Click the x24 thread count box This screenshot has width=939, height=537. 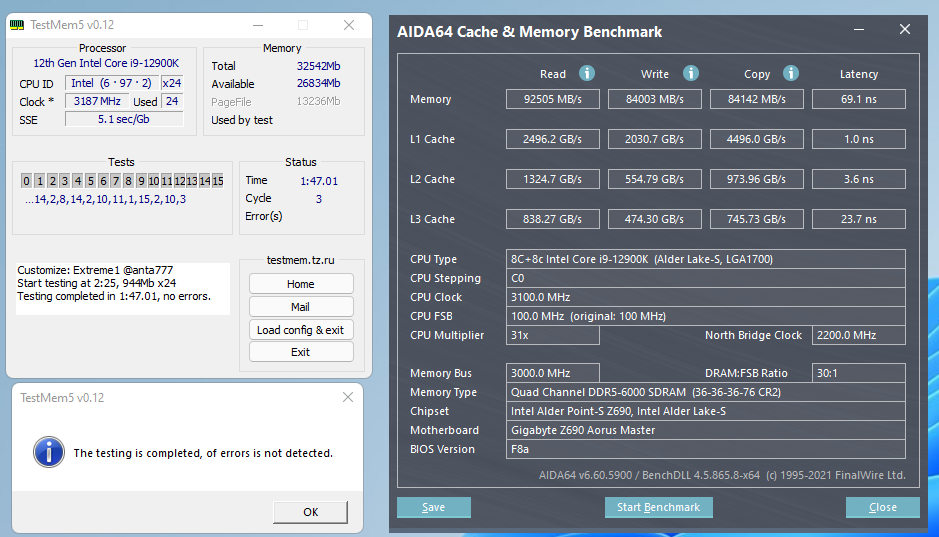point(172,83)
